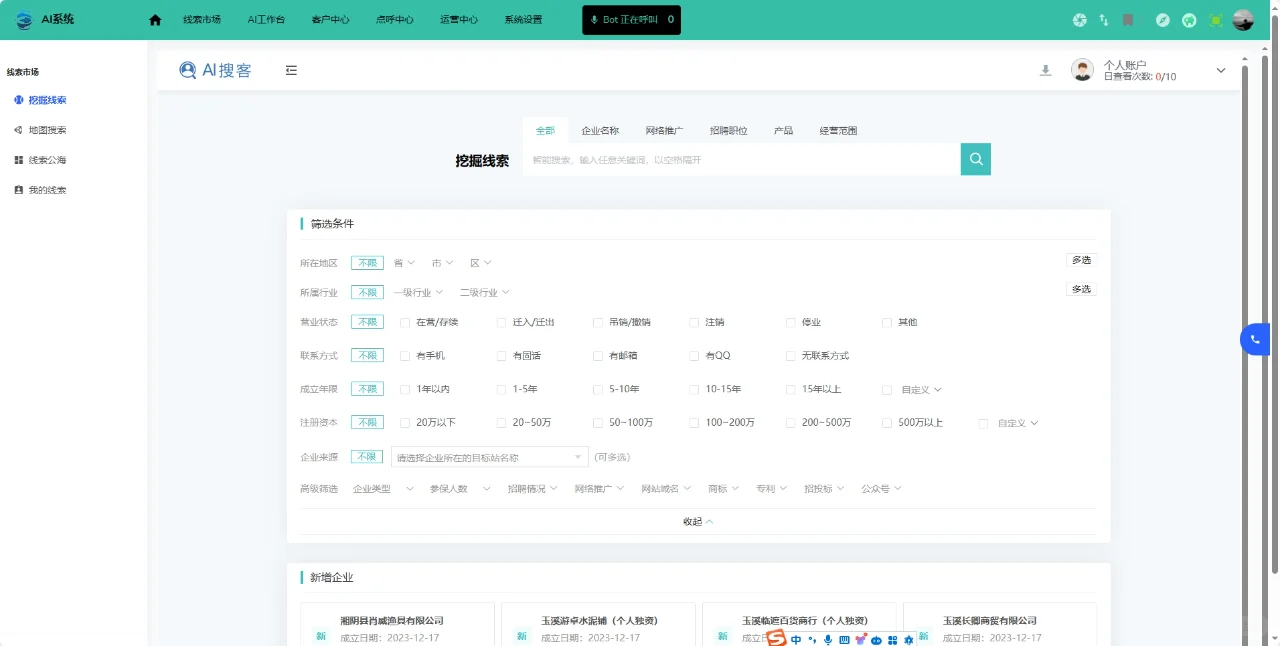Click the green fullscreen icon in header
Image resolution: width=1280 pixels, height=646 pixels.
point(1216,20)
